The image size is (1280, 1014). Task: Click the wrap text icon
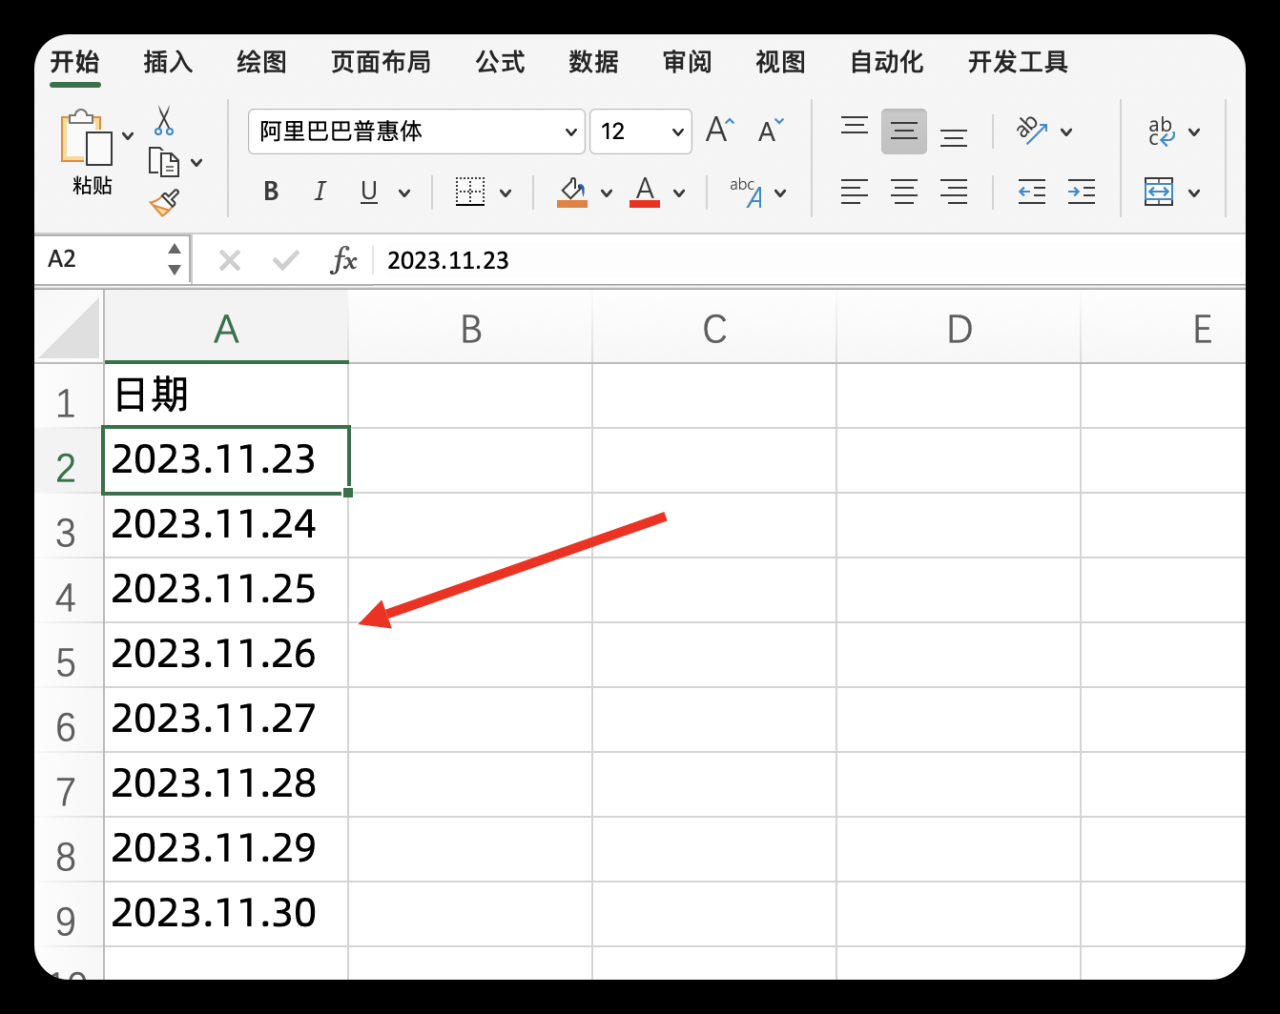[x=1161, y=131]
